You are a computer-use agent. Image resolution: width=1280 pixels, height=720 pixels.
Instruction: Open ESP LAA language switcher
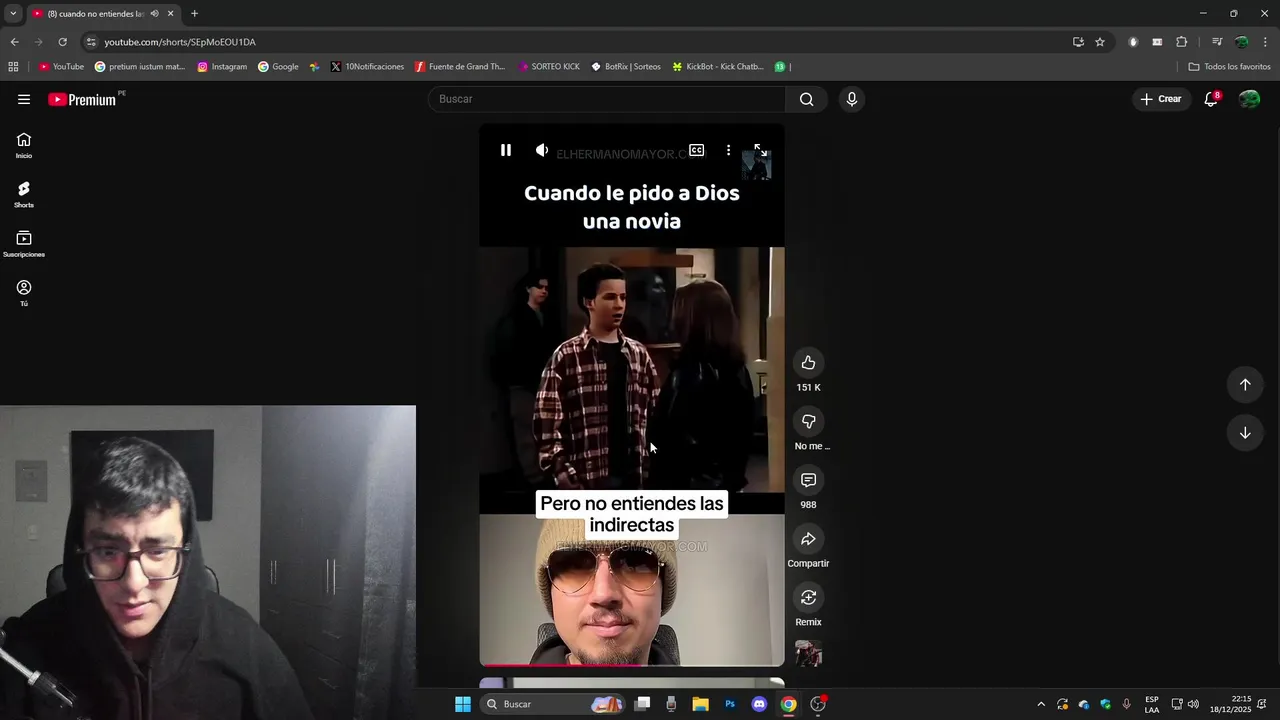pos(1152,704)
